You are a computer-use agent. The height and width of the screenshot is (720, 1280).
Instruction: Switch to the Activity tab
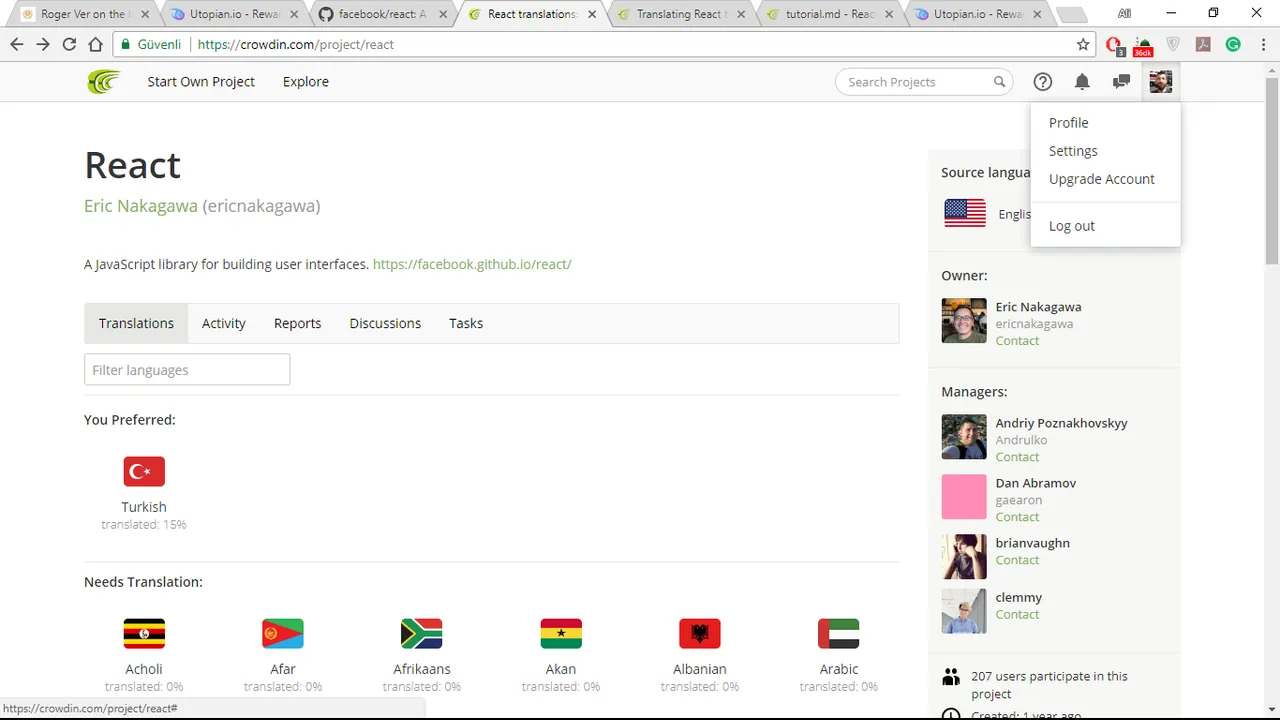tap(224, 323)
